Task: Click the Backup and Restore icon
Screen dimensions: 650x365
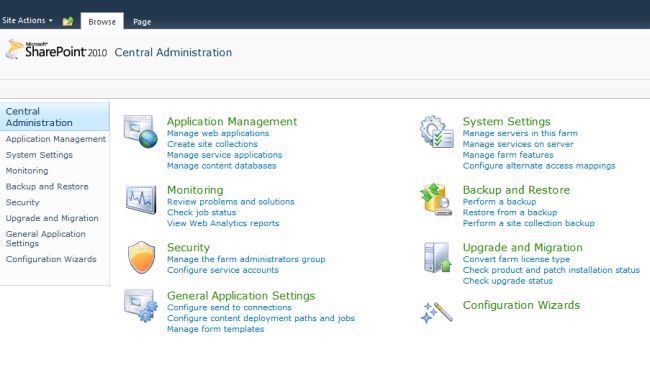Action: [x=436, y=200]
